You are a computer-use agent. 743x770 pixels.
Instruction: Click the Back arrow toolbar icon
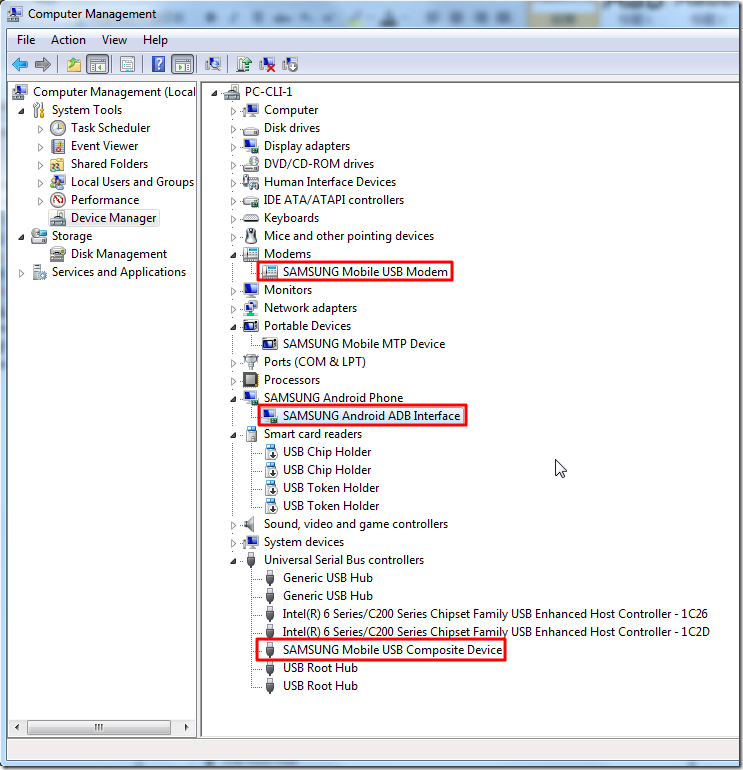[20, 64]
